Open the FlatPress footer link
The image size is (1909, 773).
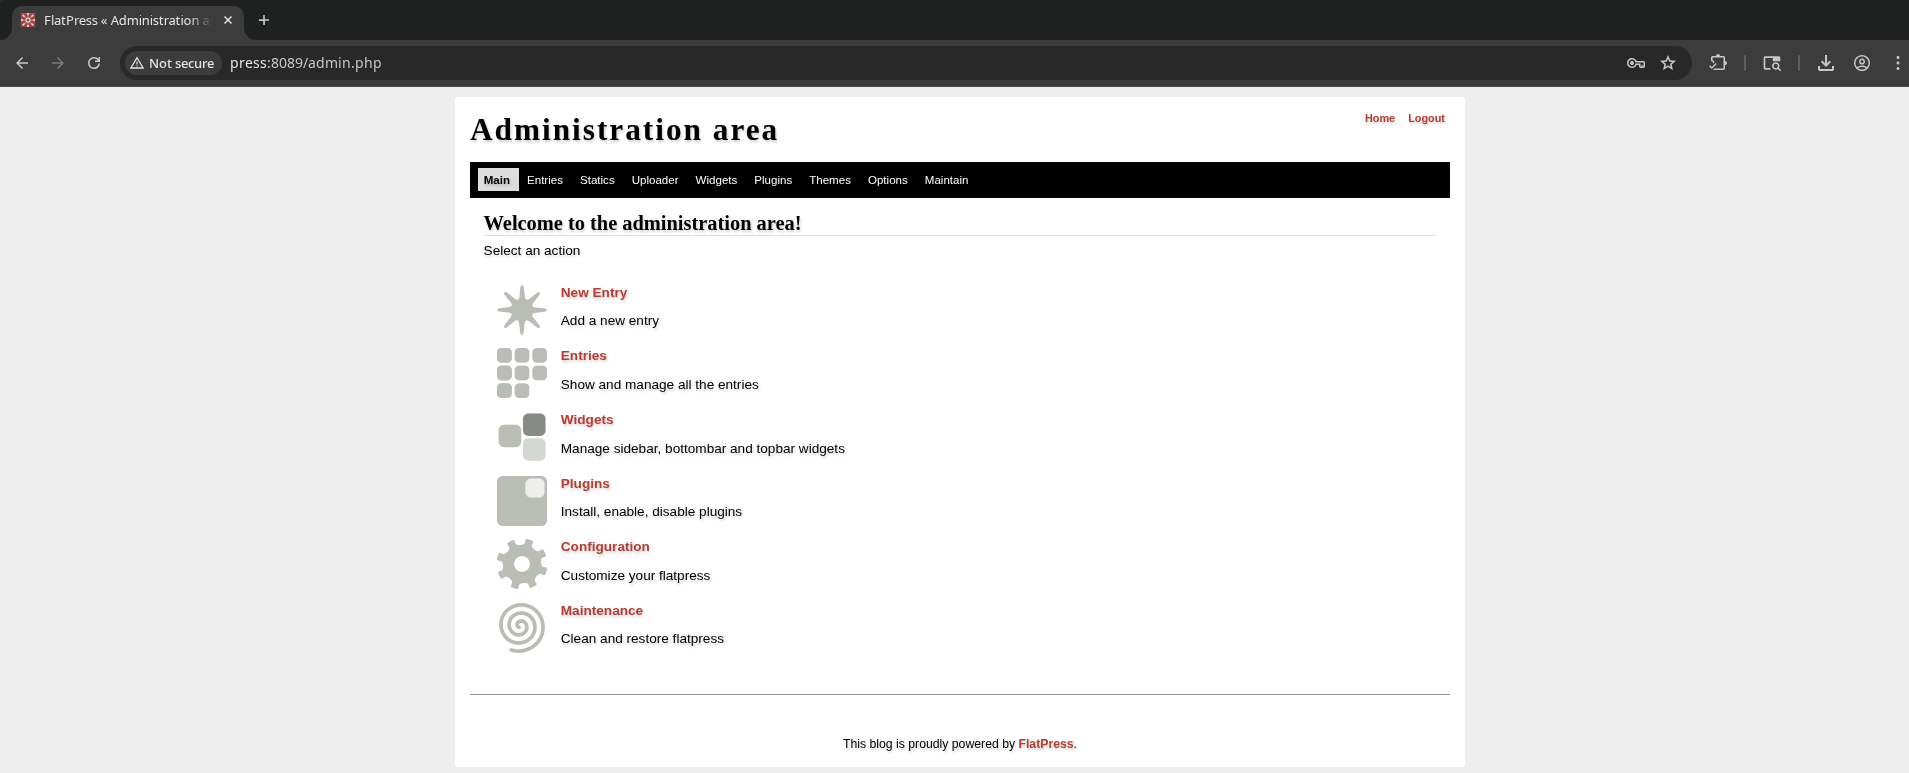[1045, 744]
